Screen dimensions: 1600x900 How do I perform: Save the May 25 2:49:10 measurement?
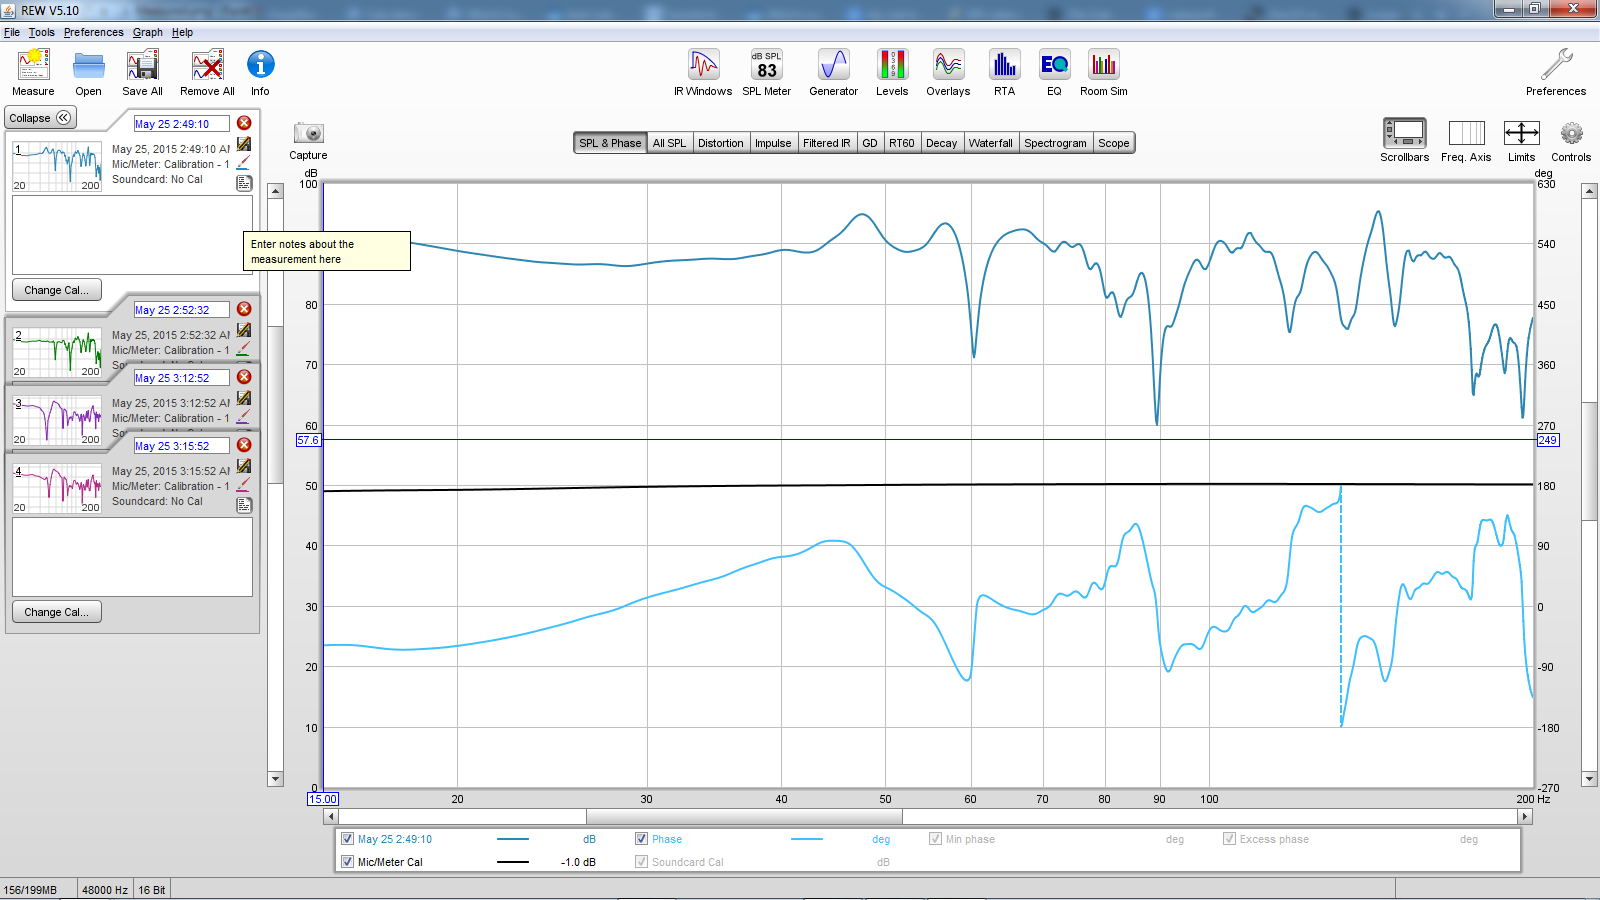[x=244, y=144]
